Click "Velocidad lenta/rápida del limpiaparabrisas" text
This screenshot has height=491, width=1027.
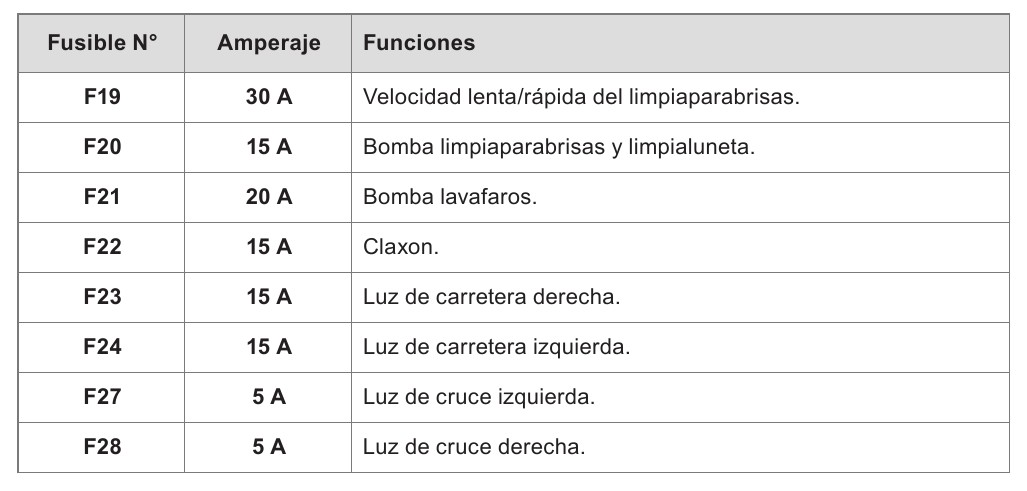point(581,98)
